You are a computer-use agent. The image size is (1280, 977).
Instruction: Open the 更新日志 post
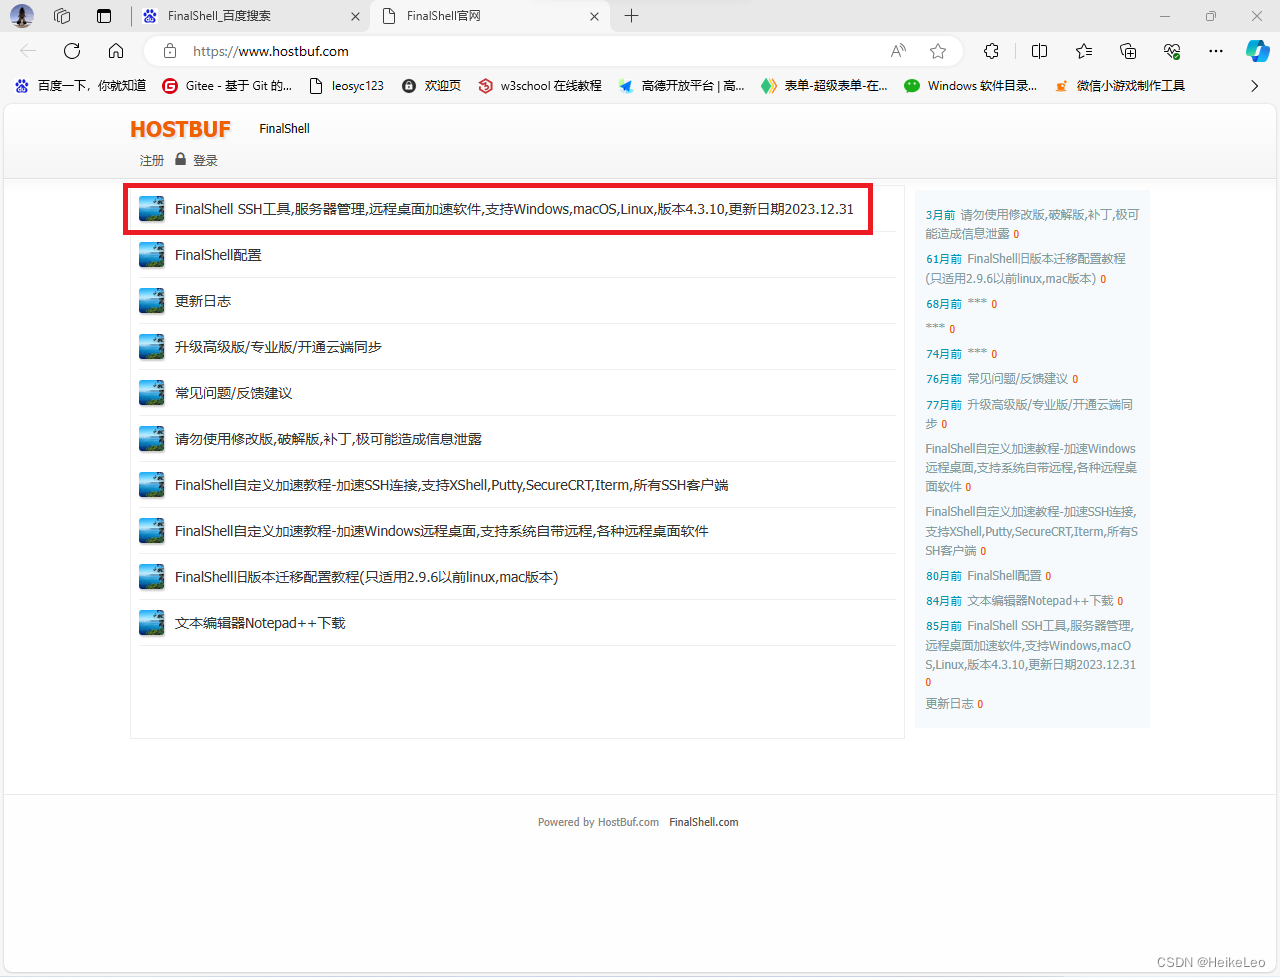point(203,301)
